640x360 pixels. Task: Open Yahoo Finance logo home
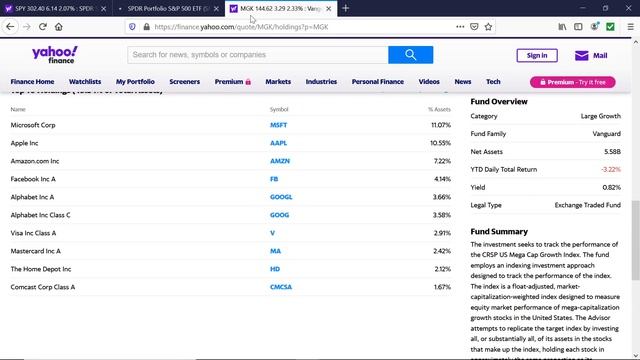[x=55, y=55]
